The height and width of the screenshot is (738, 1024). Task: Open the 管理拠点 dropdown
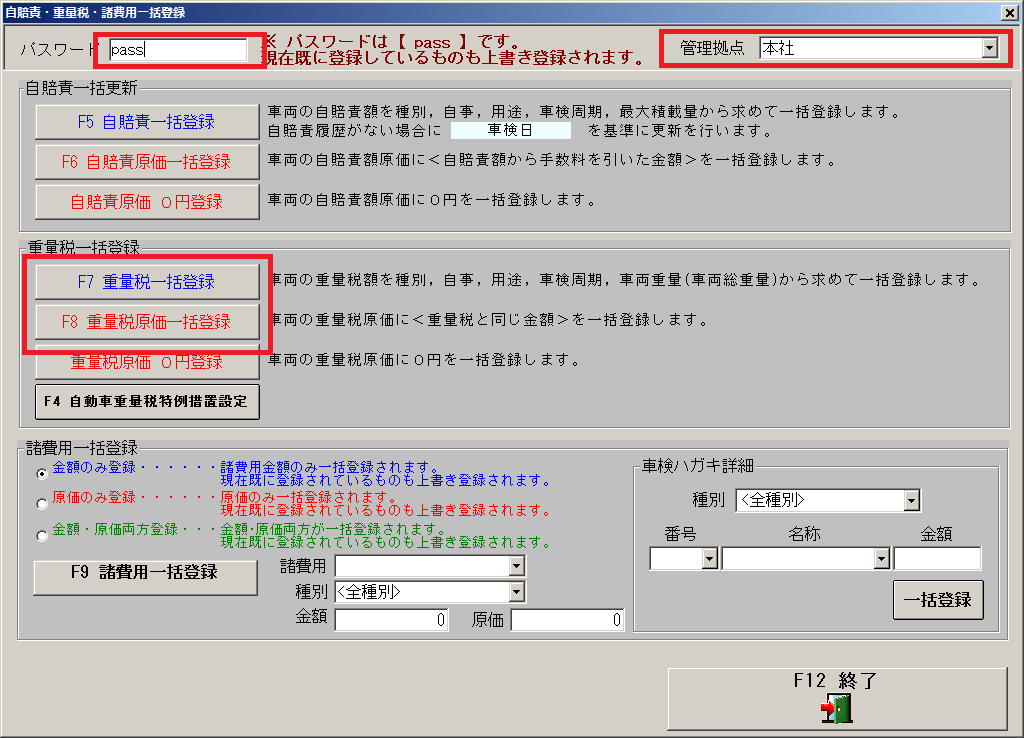[989, 48]
